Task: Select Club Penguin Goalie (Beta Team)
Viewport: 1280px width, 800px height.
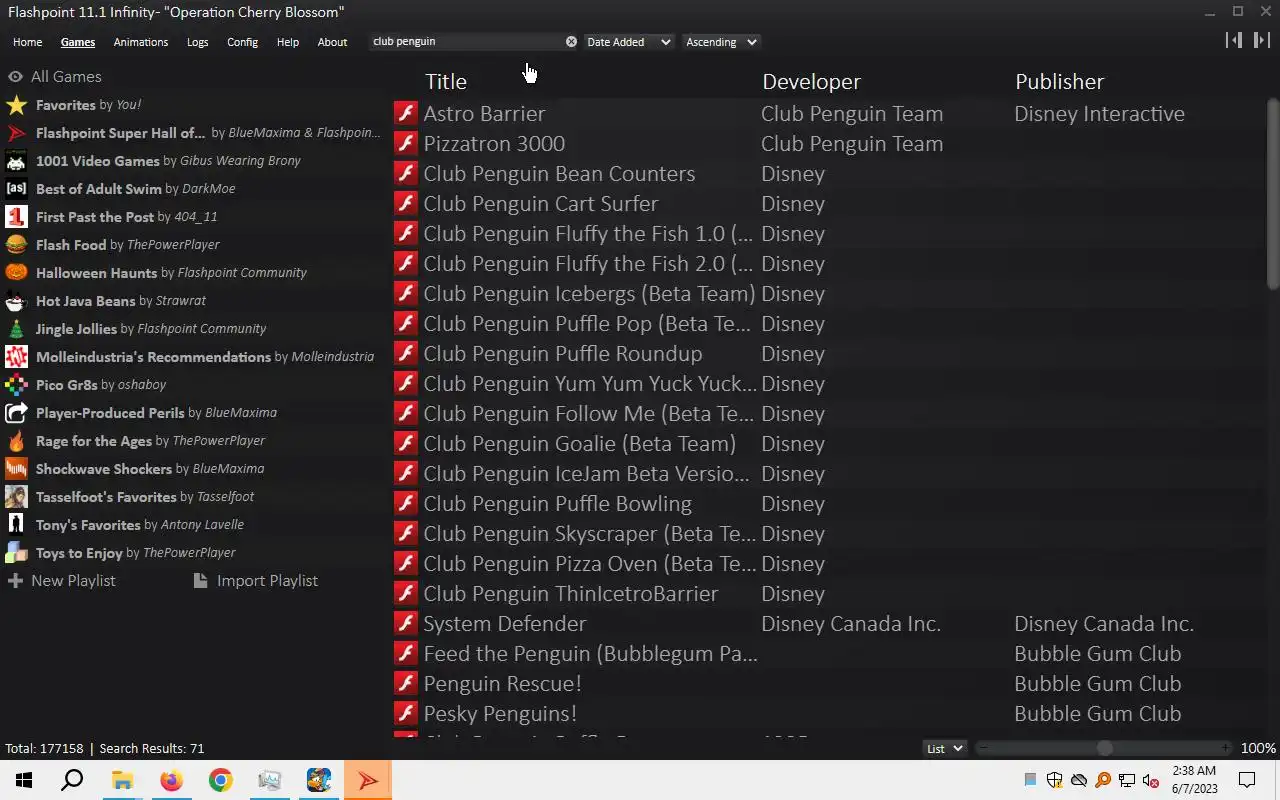Action: tap(828, 443)
